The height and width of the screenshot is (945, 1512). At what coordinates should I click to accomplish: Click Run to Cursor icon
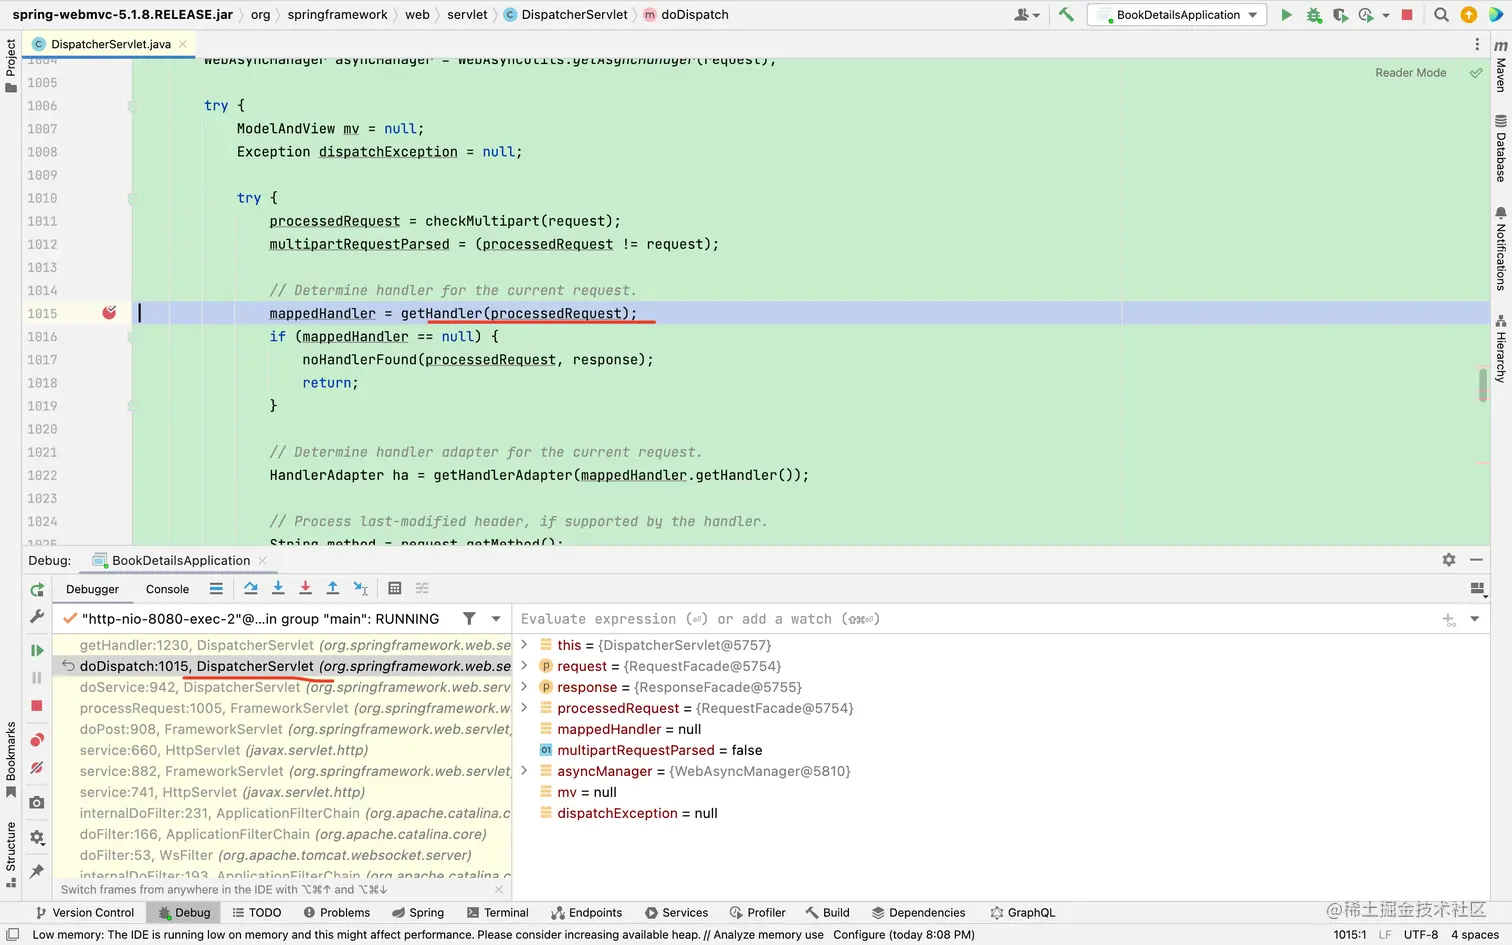[x=361, y=588]
